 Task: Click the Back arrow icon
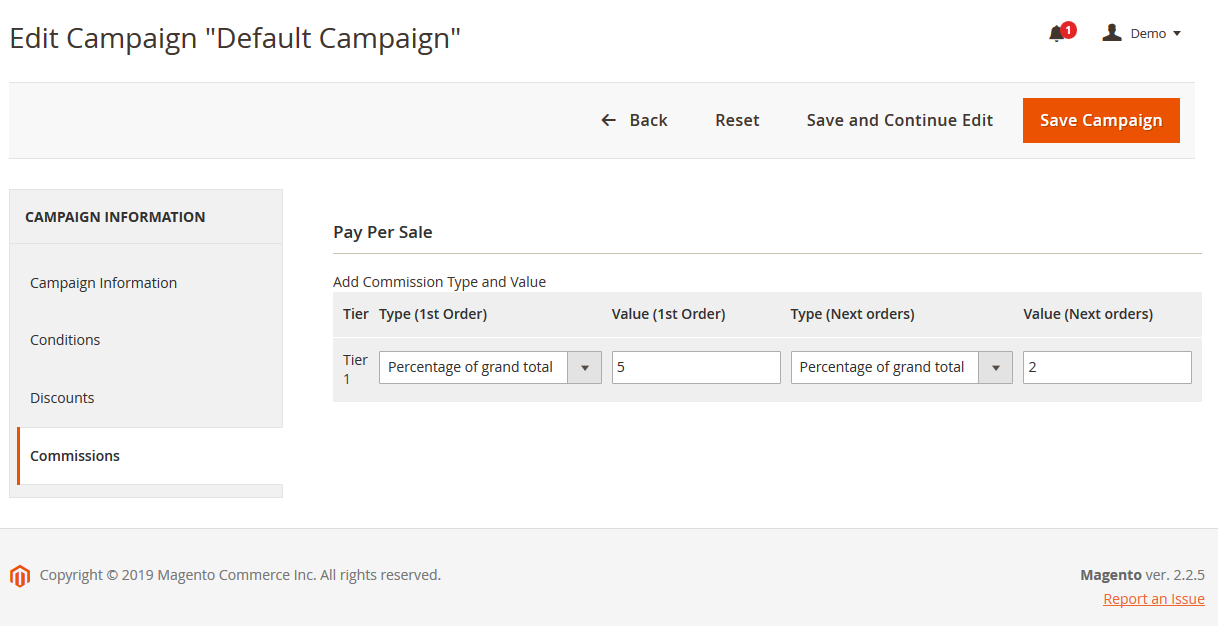[x=608, y=120]
